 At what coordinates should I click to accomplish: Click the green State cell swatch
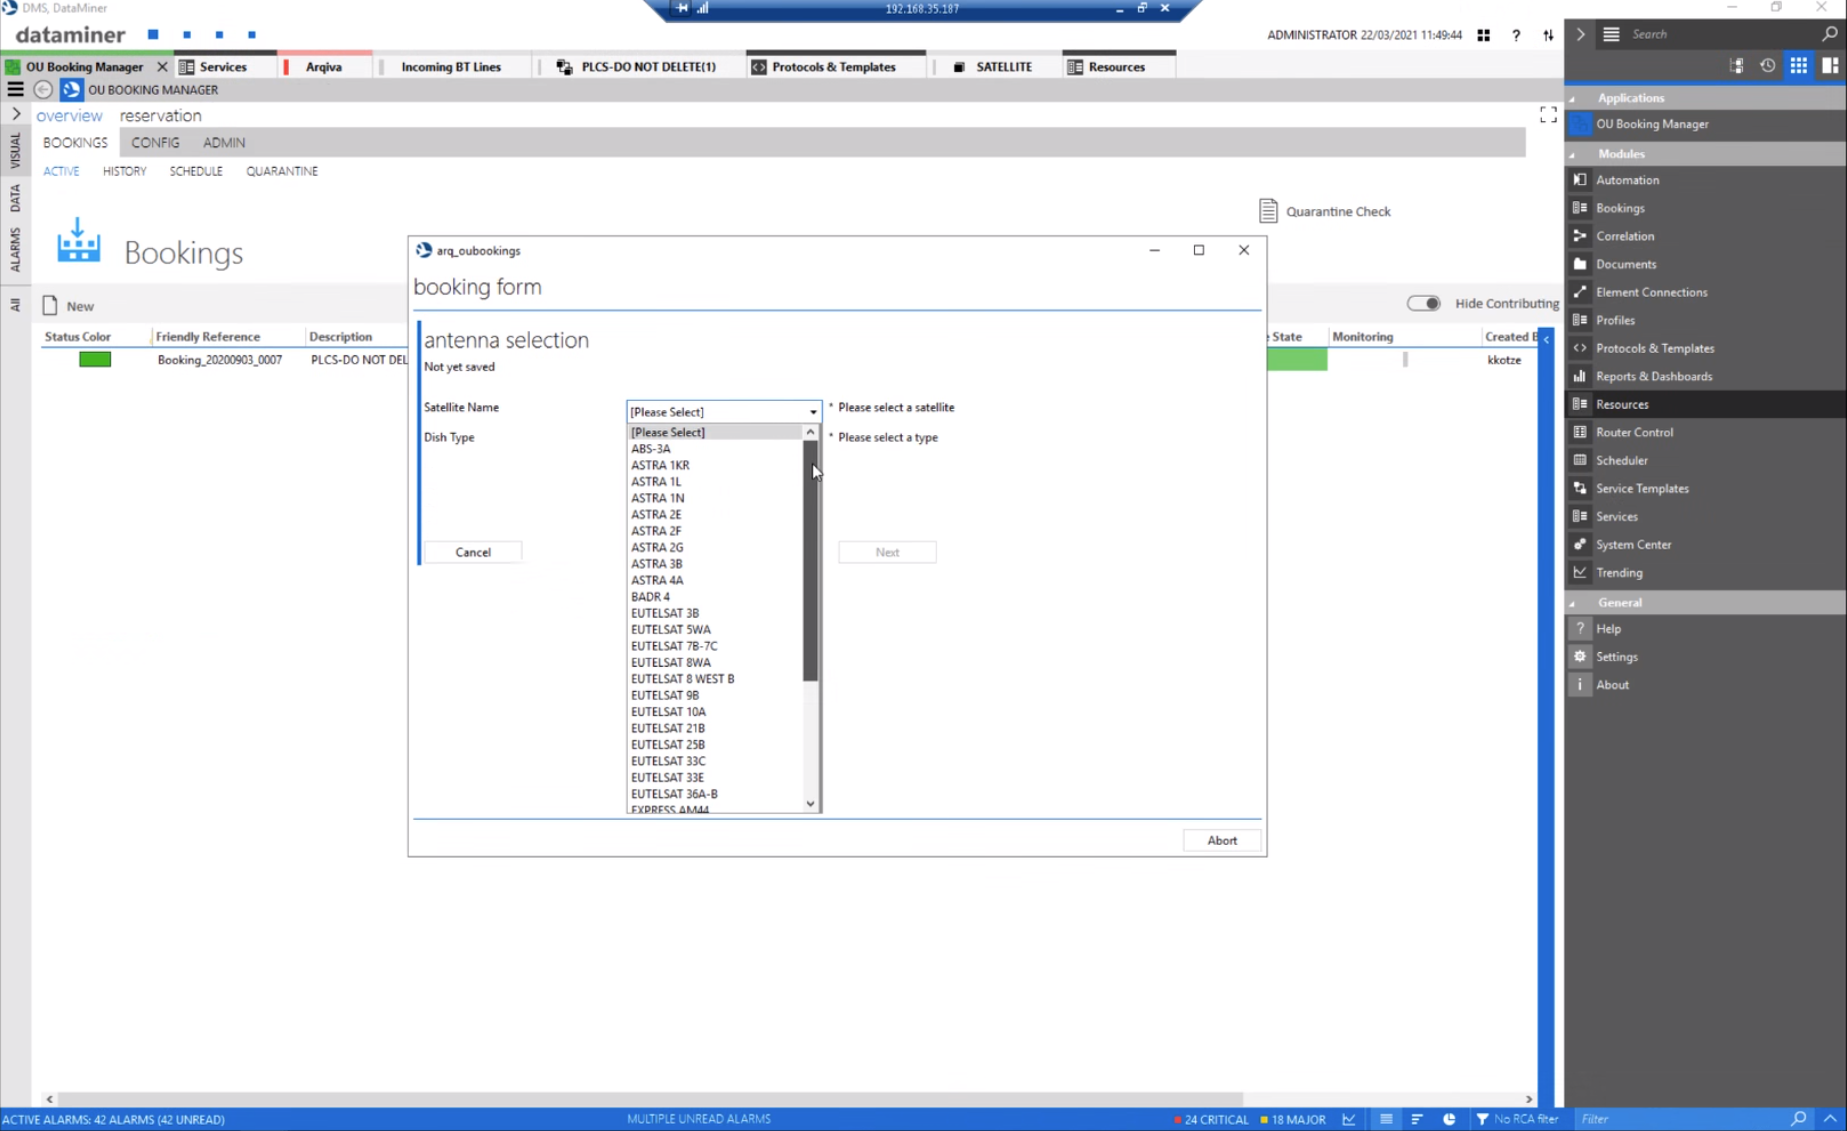pyautogui.click(x=1296, y=360)
